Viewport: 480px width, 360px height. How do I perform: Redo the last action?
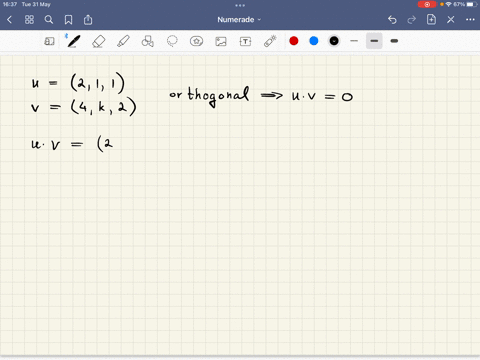pyautogui.click(x=412, y=20)
